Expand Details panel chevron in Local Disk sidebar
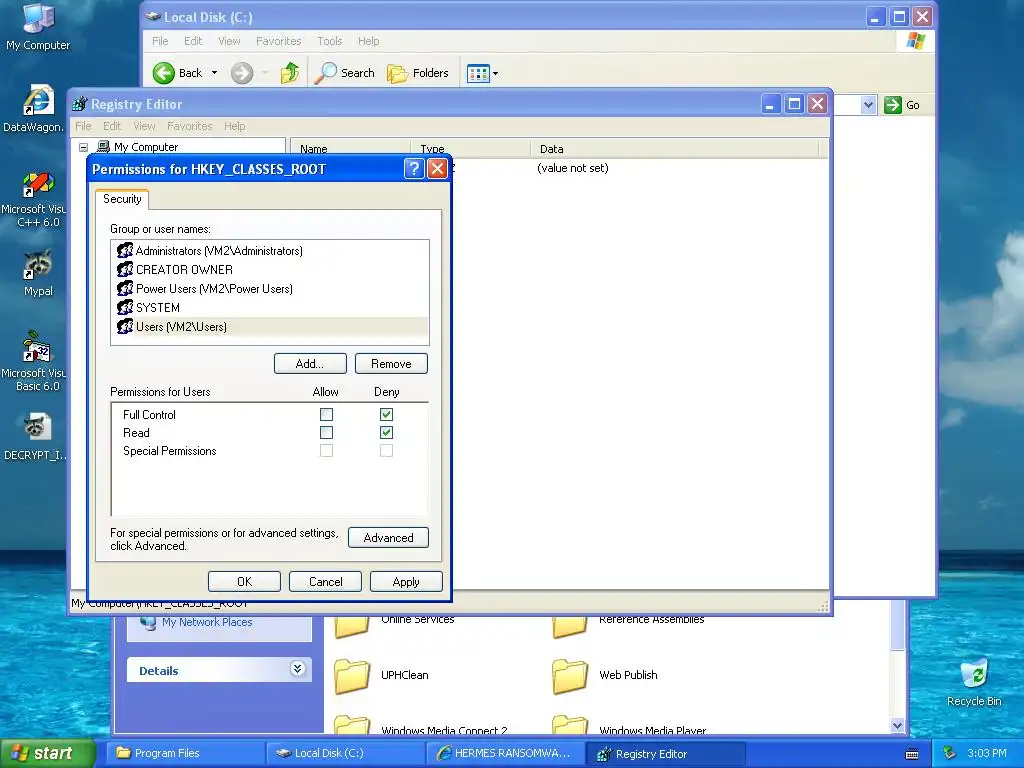Viewport: 1024px width, 768px height. (x=297, y=669)
